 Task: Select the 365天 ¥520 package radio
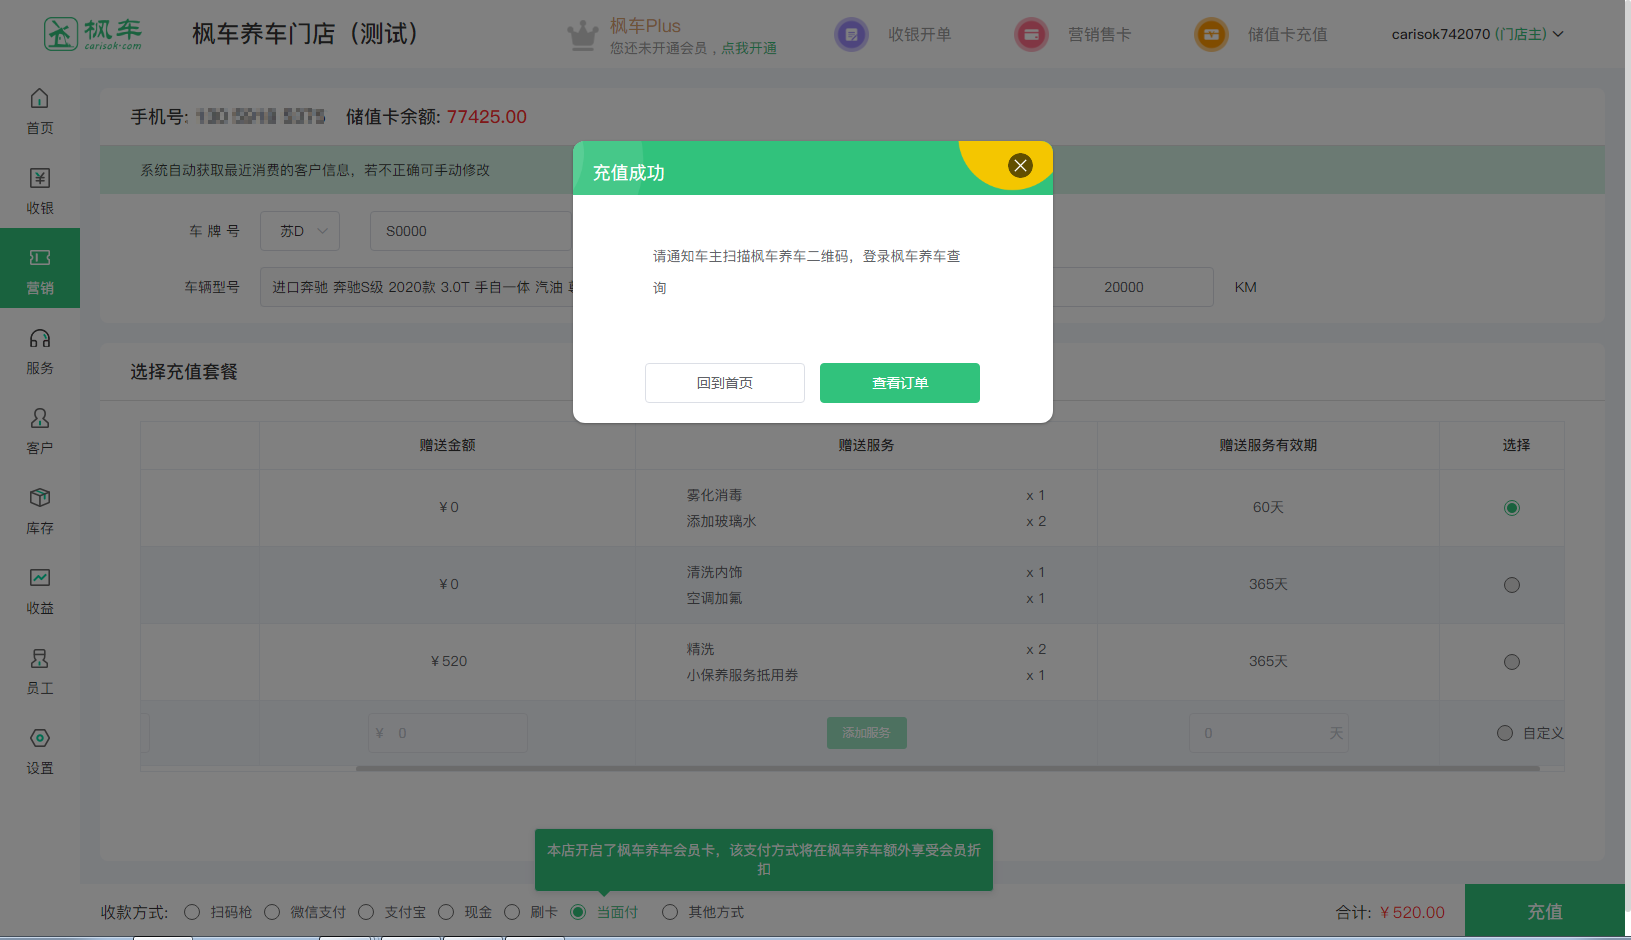[1511, 662]
